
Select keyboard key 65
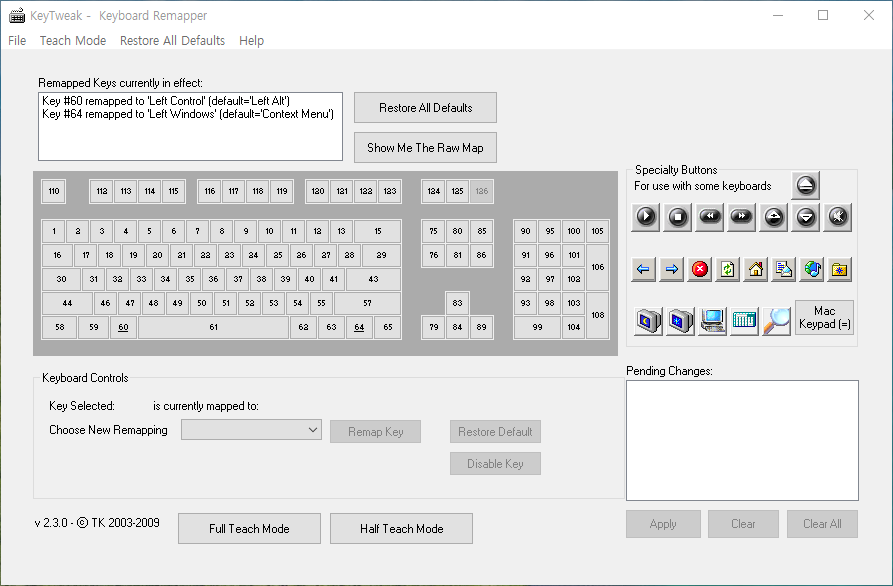coord(388,327)
